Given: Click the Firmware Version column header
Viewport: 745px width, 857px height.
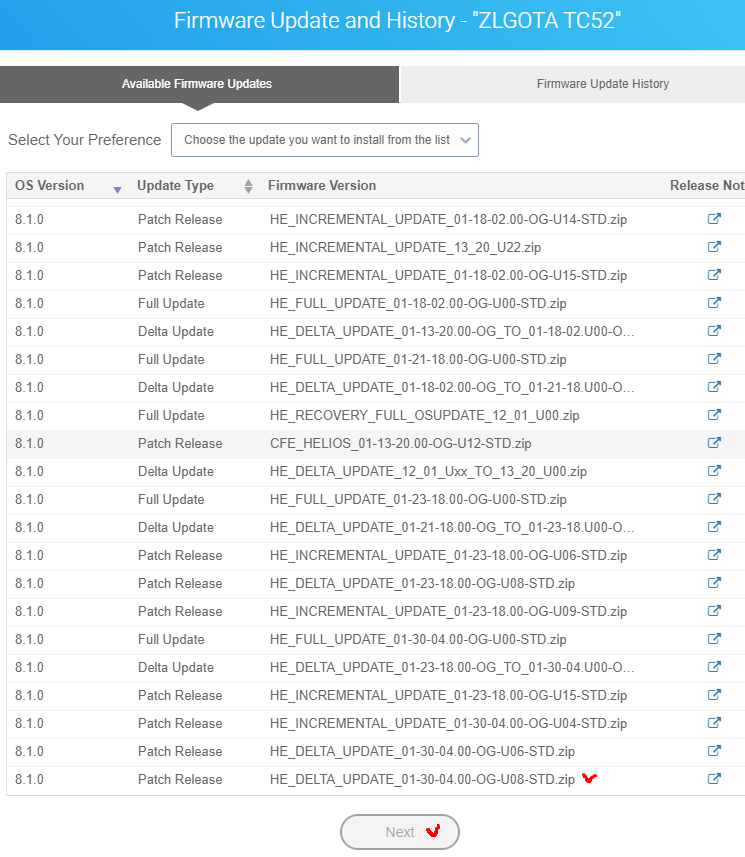Looking at the screenshot, I should [322, 185].
